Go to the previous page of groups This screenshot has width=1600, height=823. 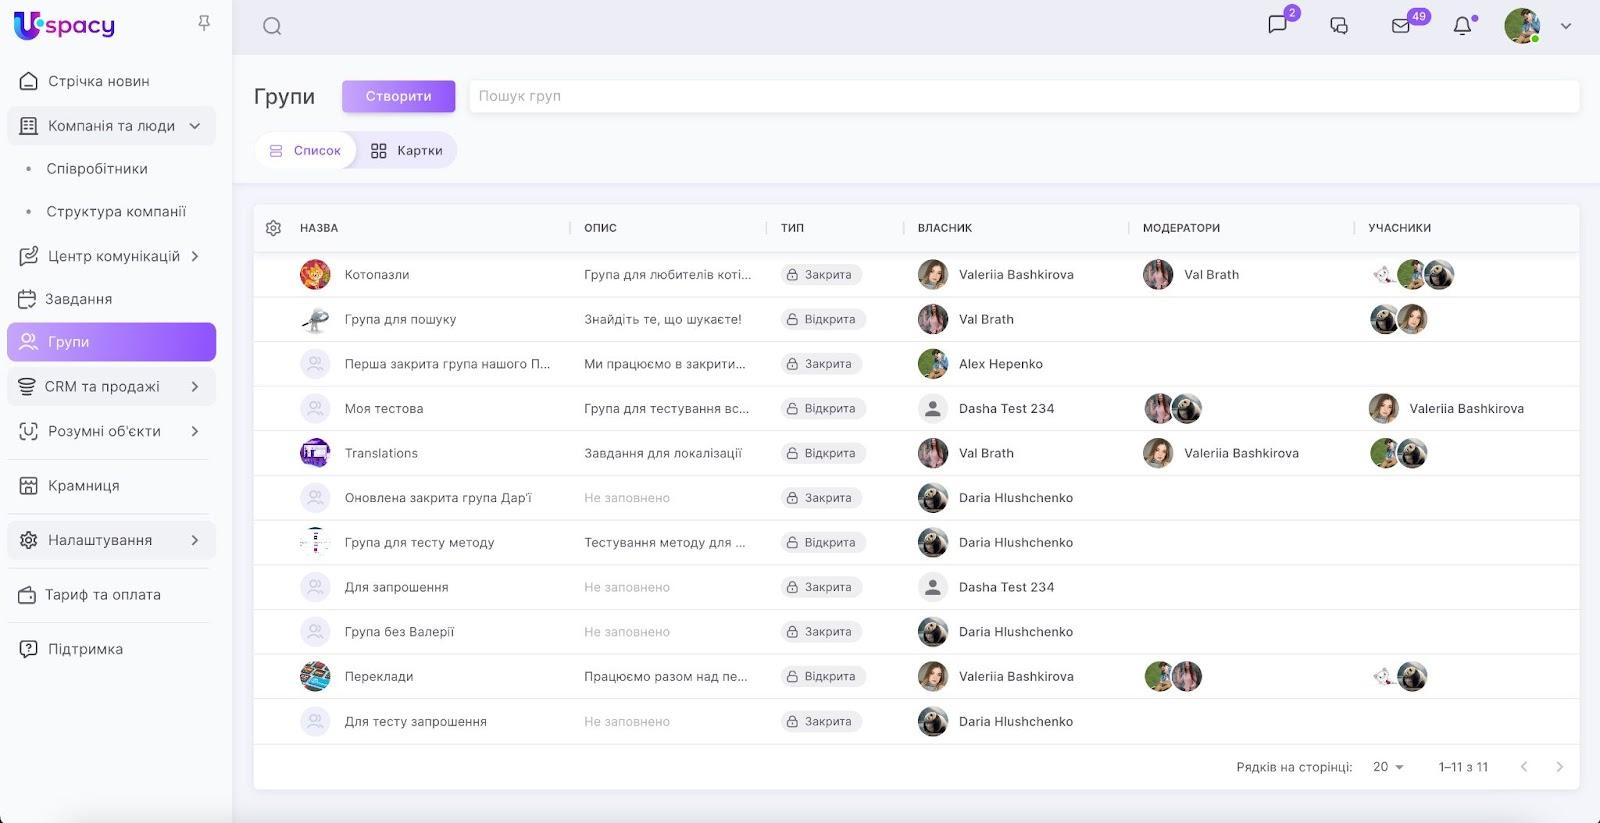pyautogui.click(x=1524, y=767)
